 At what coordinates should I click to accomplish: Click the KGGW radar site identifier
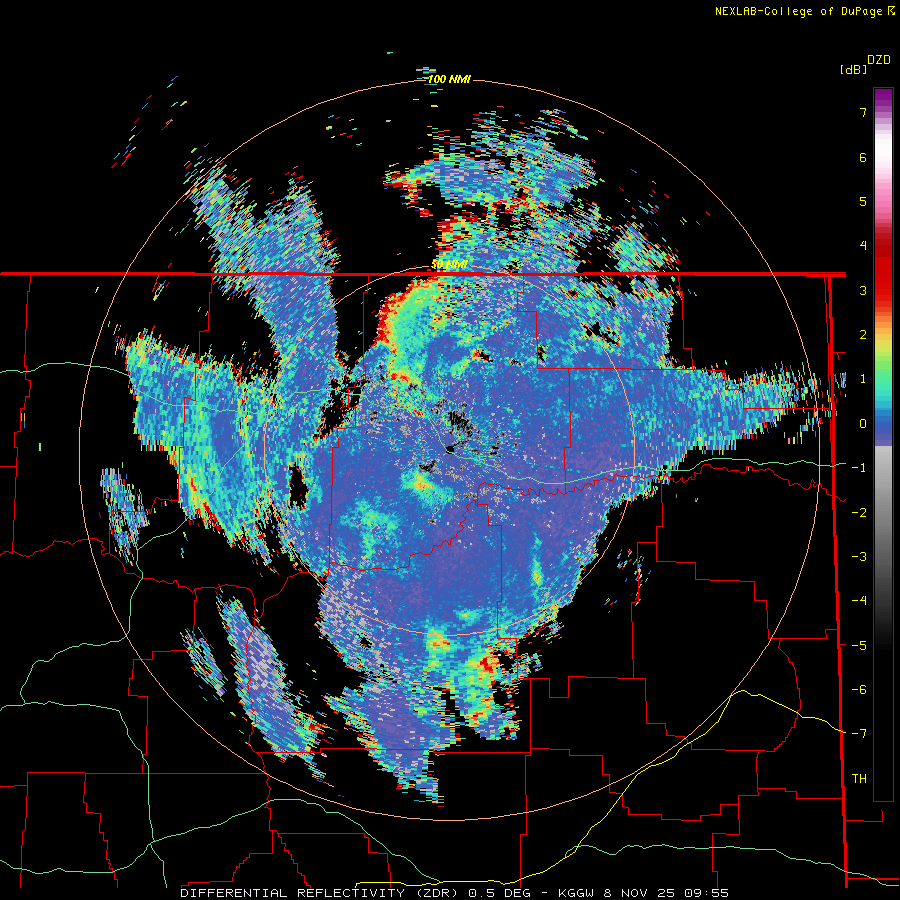point(577,893)
